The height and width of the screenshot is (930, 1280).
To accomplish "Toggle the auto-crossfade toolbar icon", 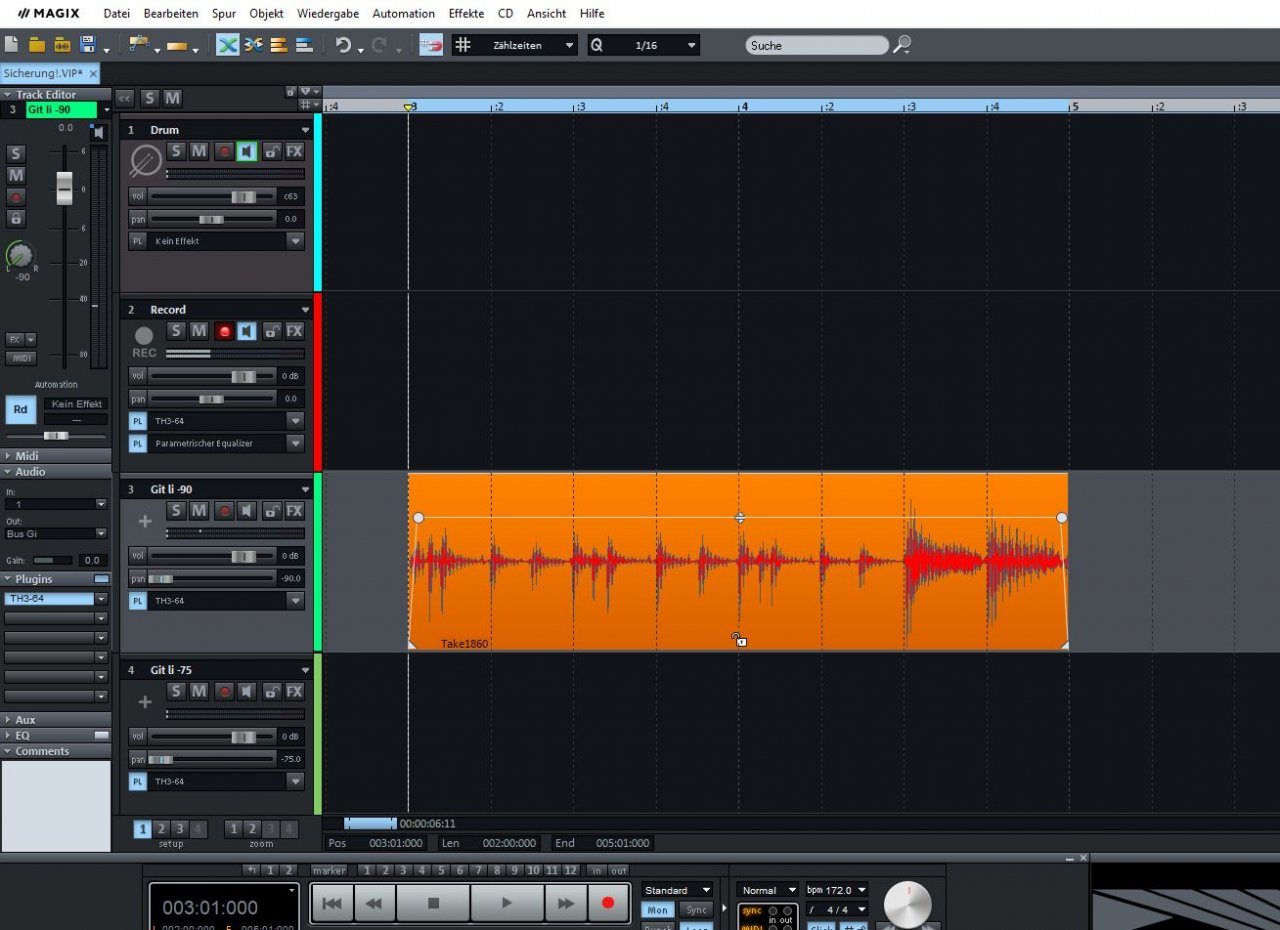I will 228,45.
